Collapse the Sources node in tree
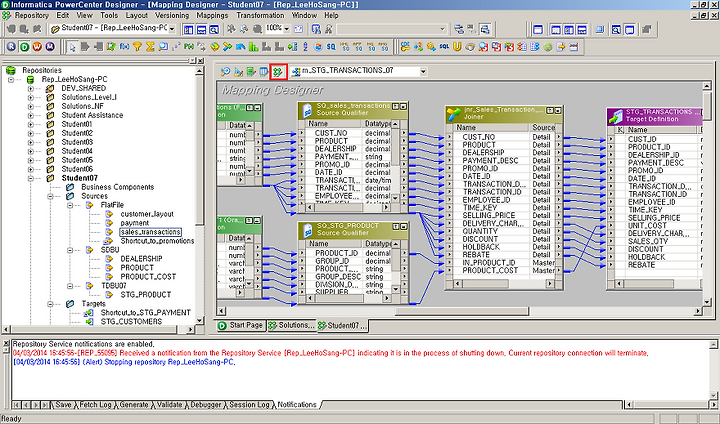Viewport: 720px width, 424px height. 51,196
